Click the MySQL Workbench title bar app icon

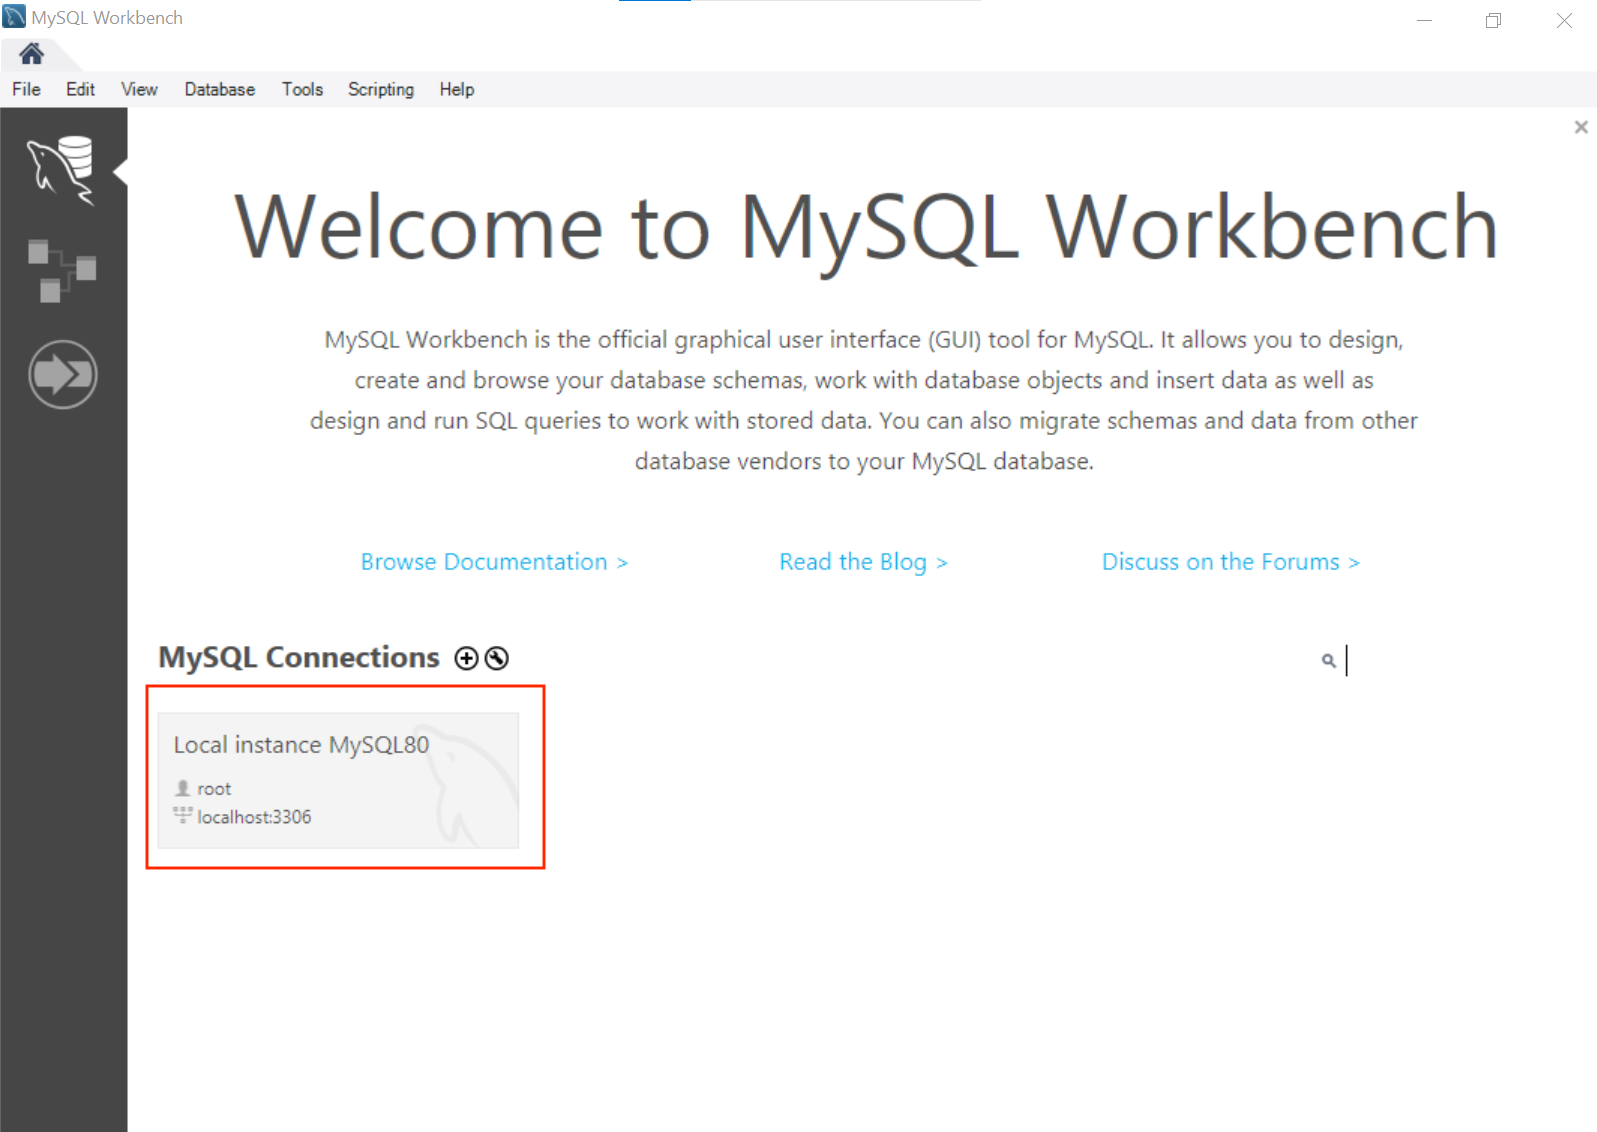pyautogui.click(x=14, y=17)
